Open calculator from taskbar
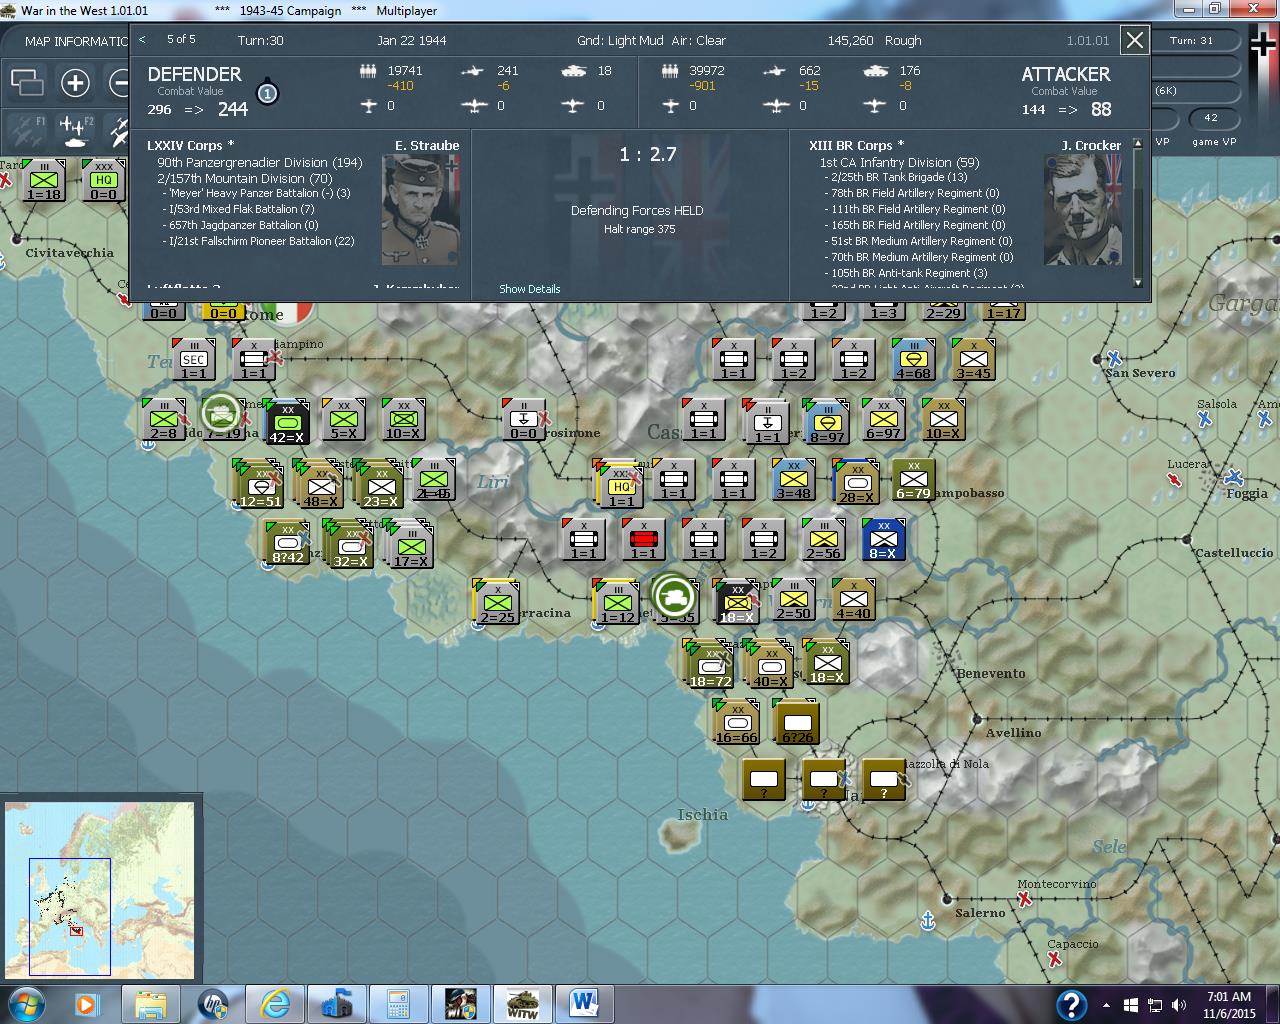The width and height of the screenshot is (1280, 1024). 398,1003
